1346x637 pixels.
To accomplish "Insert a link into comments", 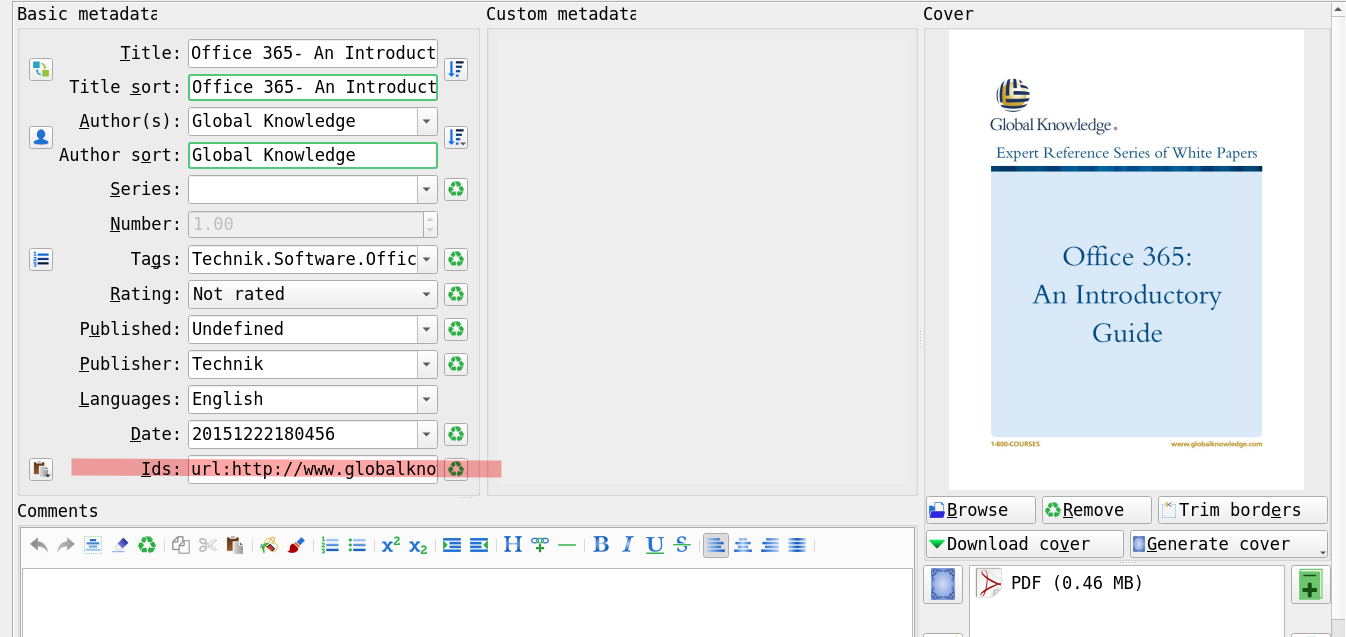I will 540,545.
